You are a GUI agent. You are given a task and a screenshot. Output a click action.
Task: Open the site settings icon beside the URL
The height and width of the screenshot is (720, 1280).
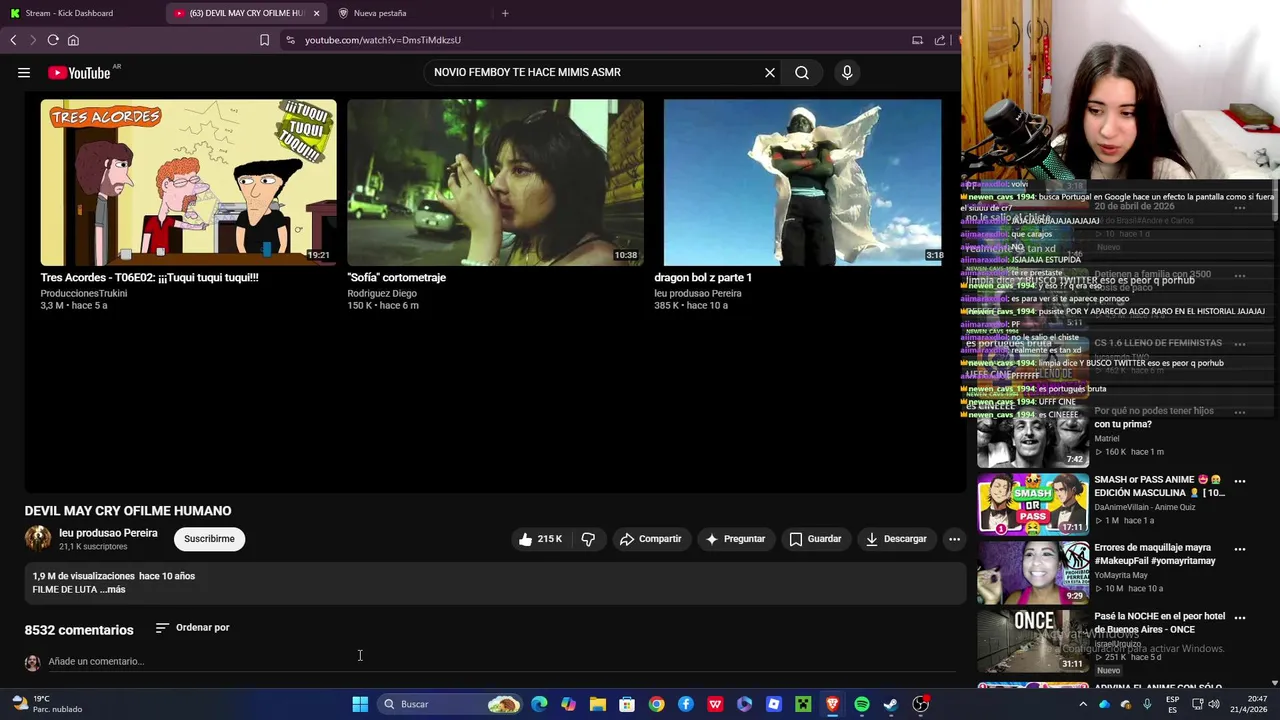pyautogui.click(x=290, y=40)
